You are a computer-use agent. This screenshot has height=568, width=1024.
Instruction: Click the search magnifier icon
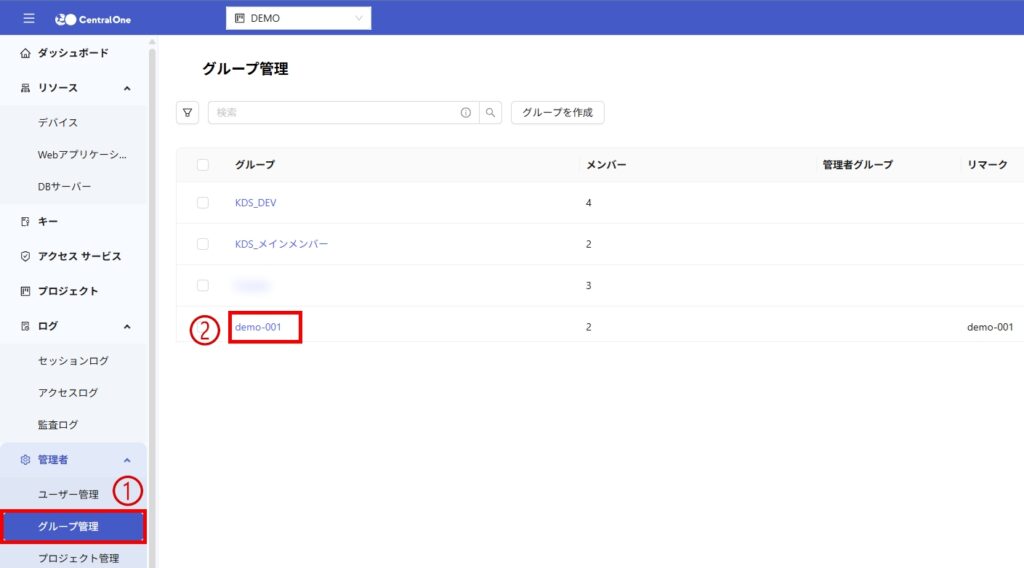coord(491,113)
